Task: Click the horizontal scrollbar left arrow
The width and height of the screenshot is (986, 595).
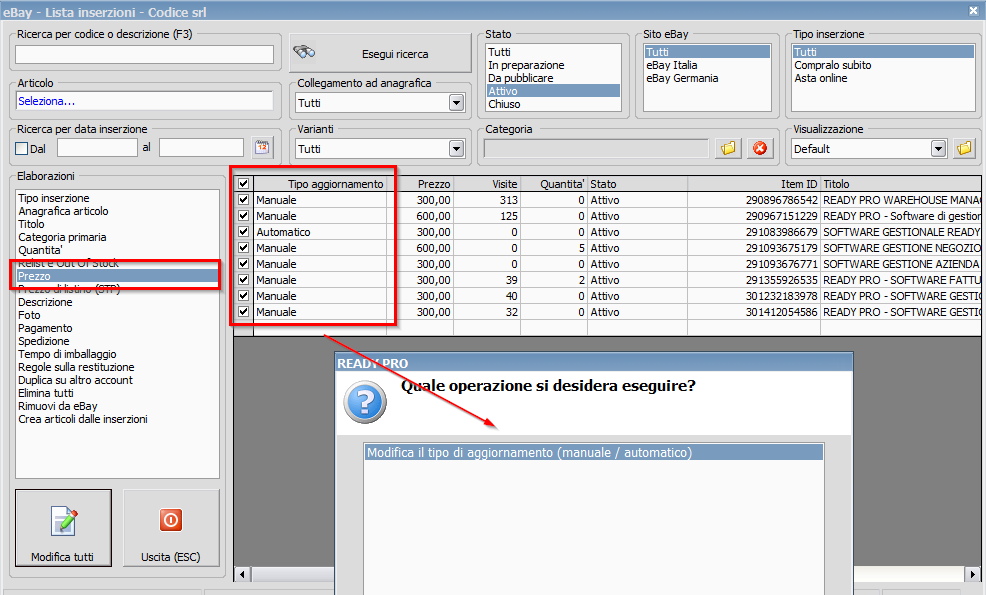Action: (242, 574)
